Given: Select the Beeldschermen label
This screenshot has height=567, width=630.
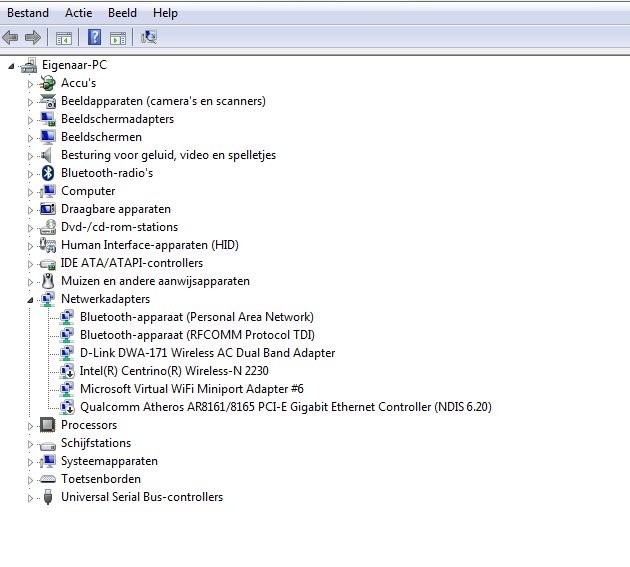Looking at the screenshot, I should 101,137.
